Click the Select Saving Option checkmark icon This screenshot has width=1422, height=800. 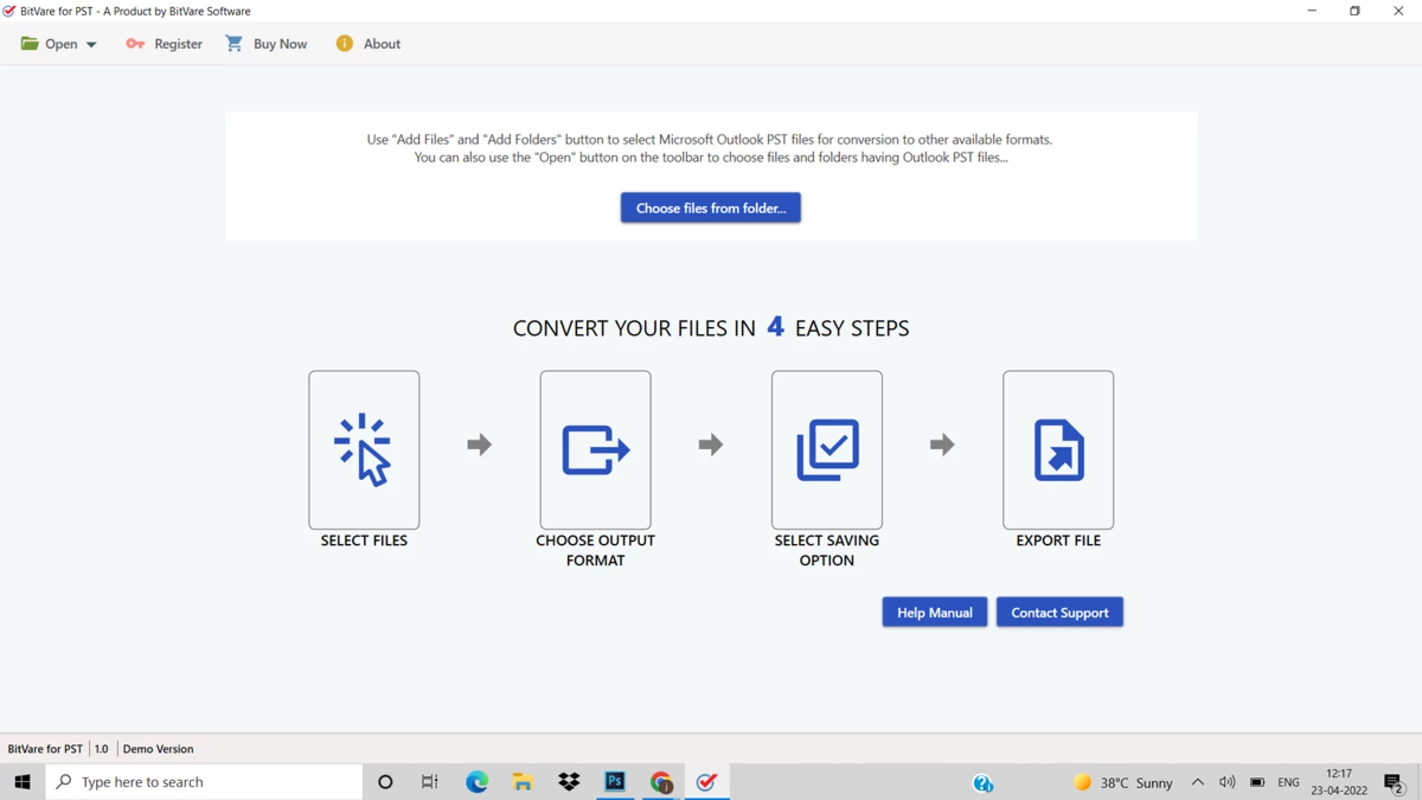click(x=827, y=450)
